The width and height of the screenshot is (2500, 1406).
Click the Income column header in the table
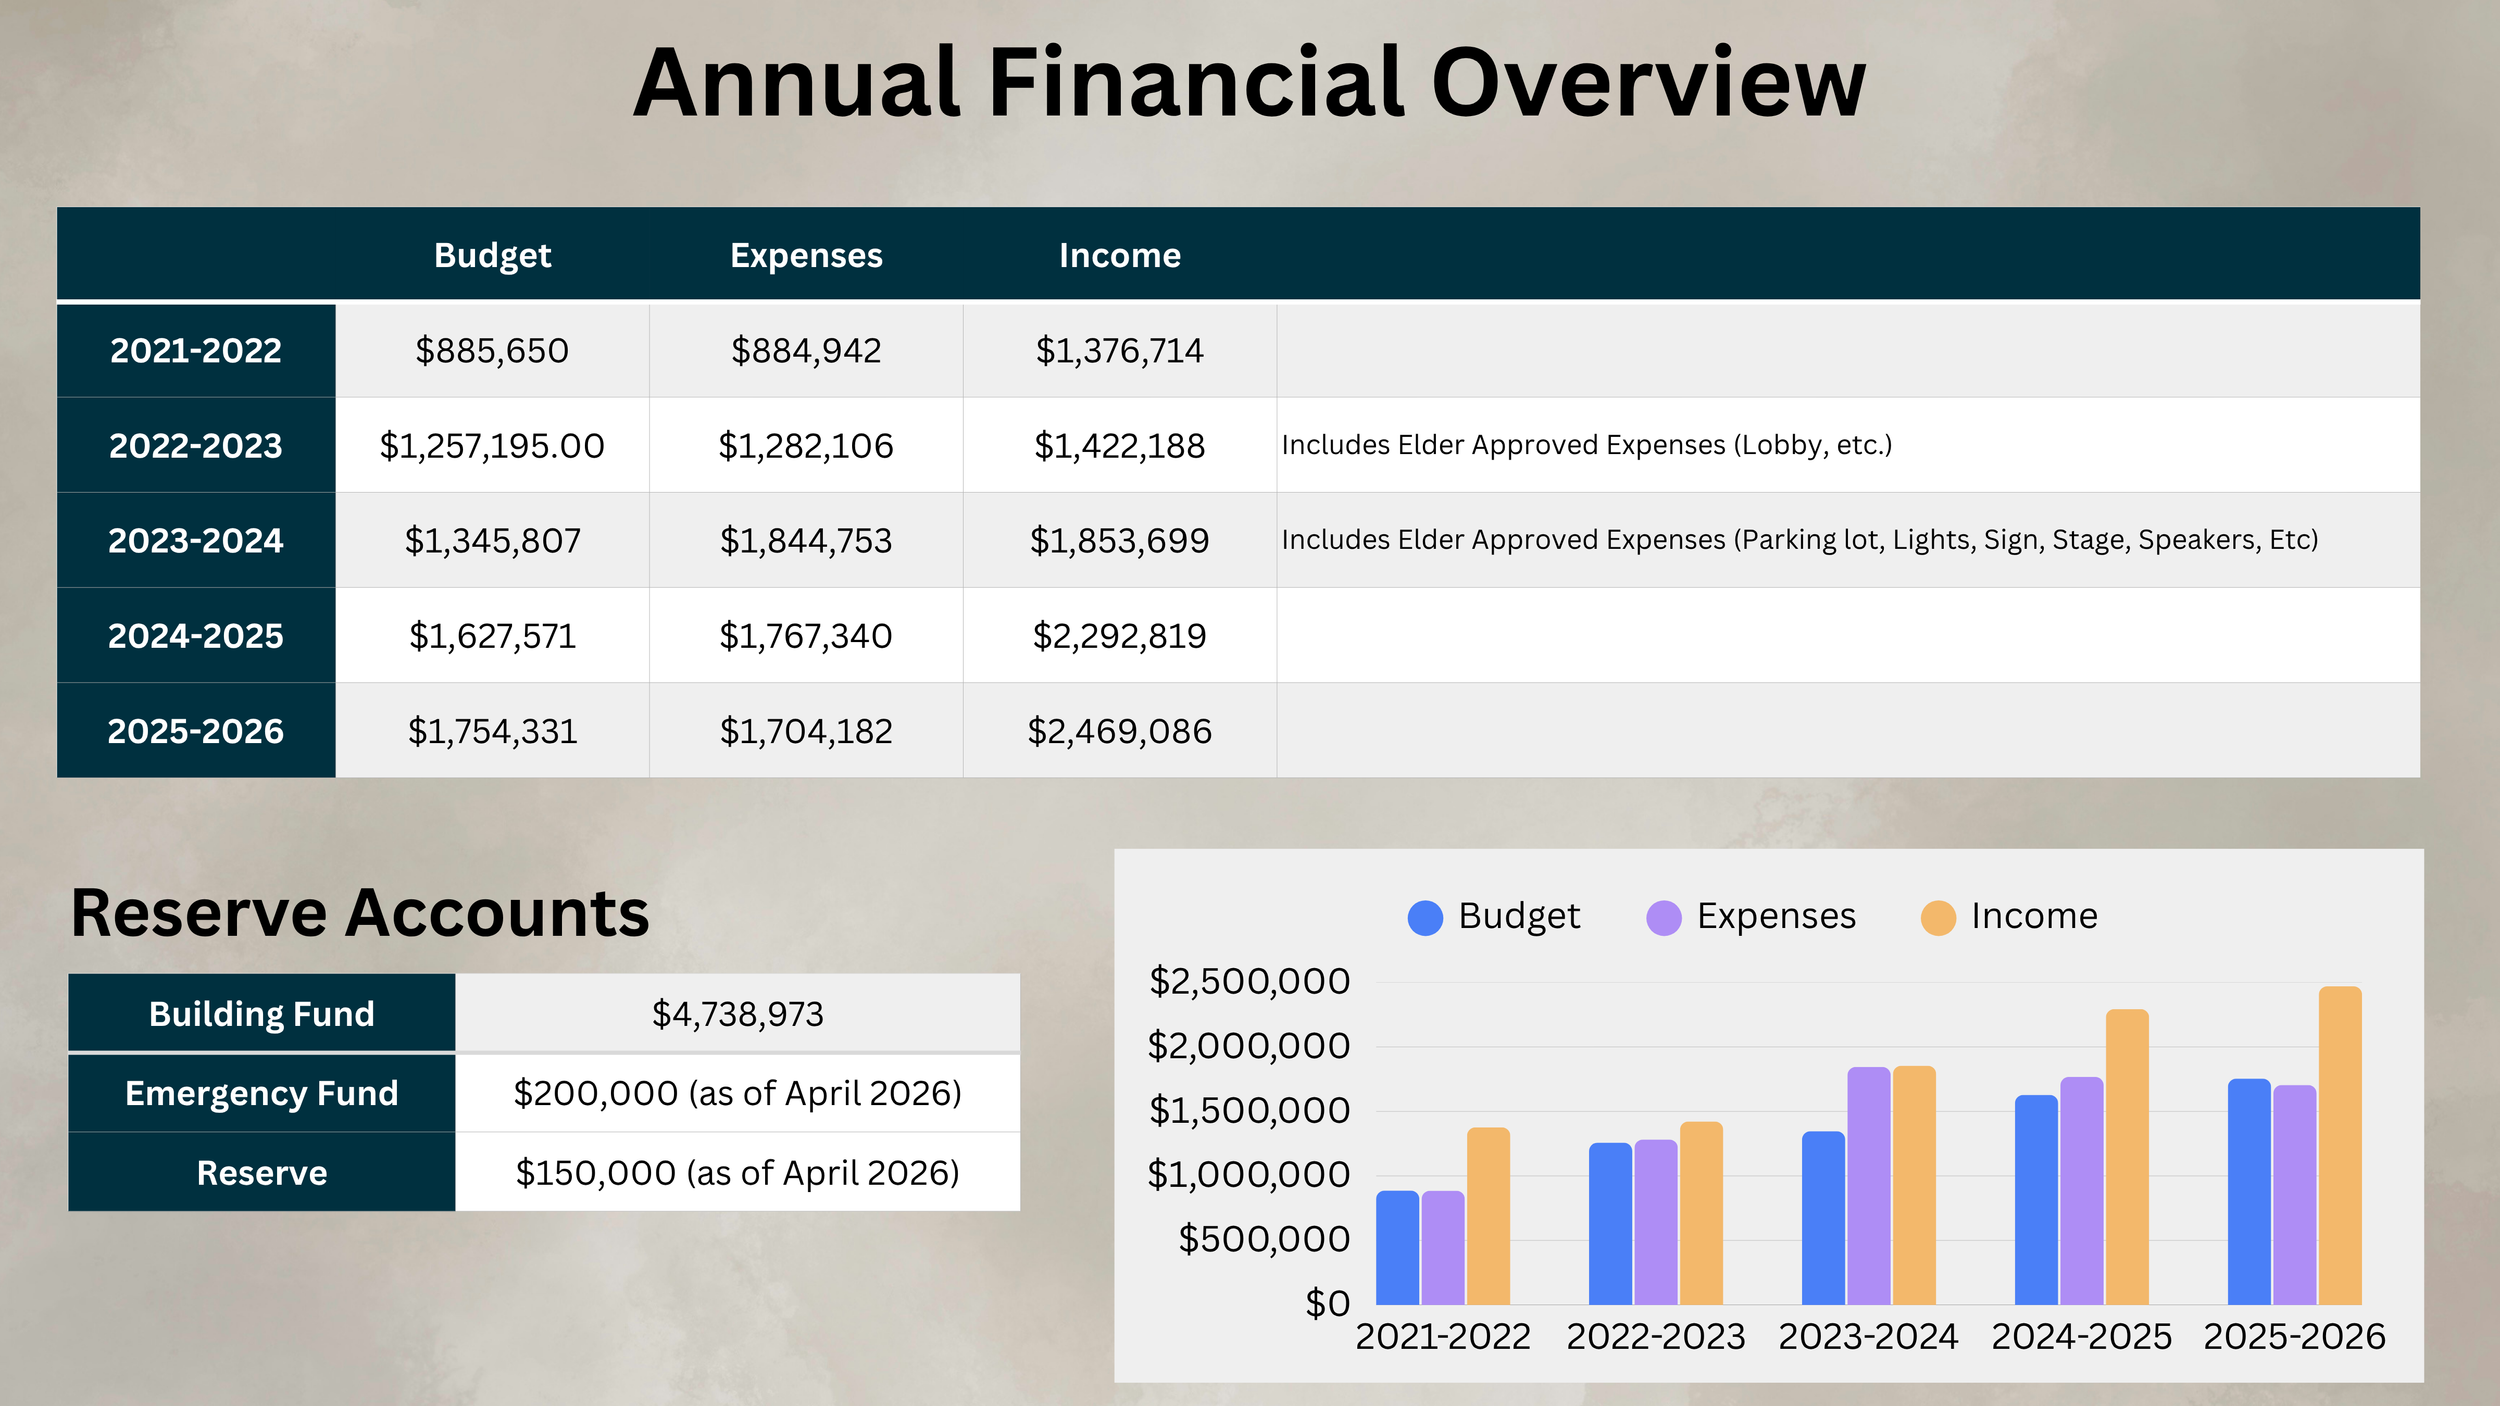pyautogui.click(x=1120, y=256)
